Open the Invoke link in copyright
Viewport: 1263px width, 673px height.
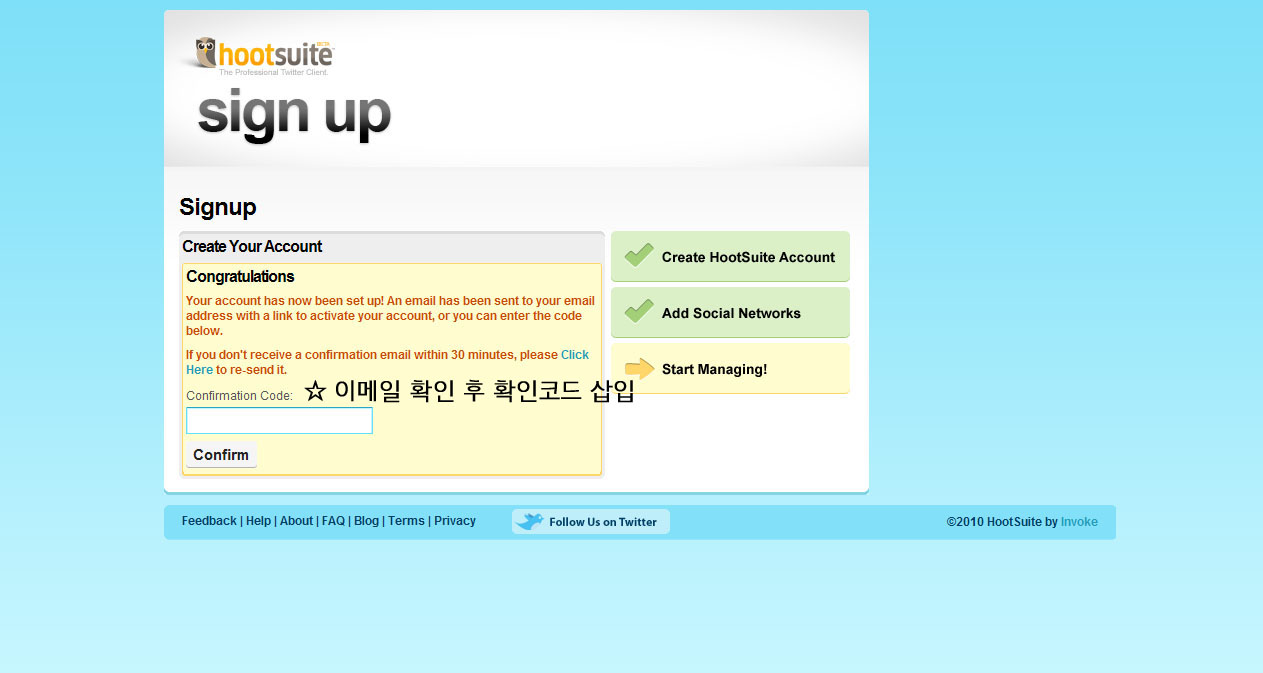[x=1079, y=522]
